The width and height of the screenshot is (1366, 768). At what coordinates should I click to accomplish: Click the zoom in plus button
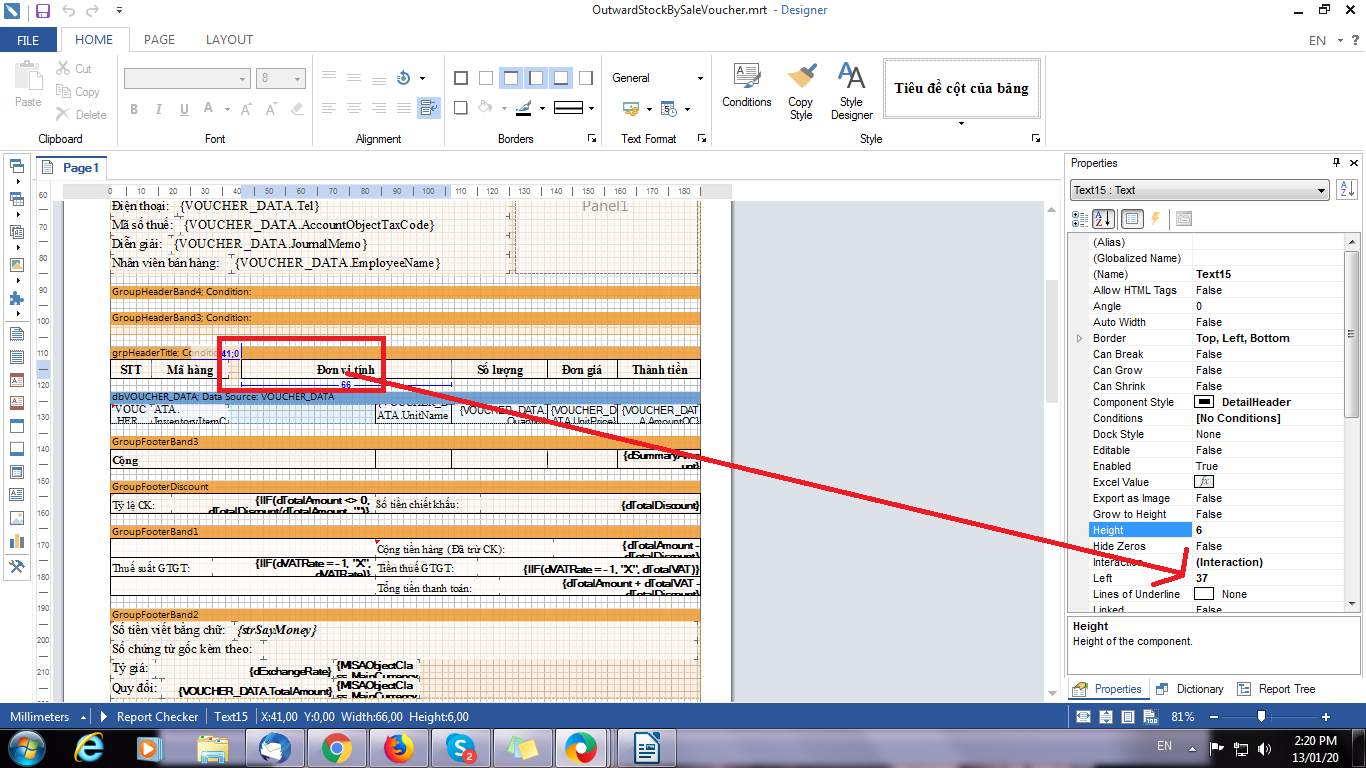(x=1326, y=717)
